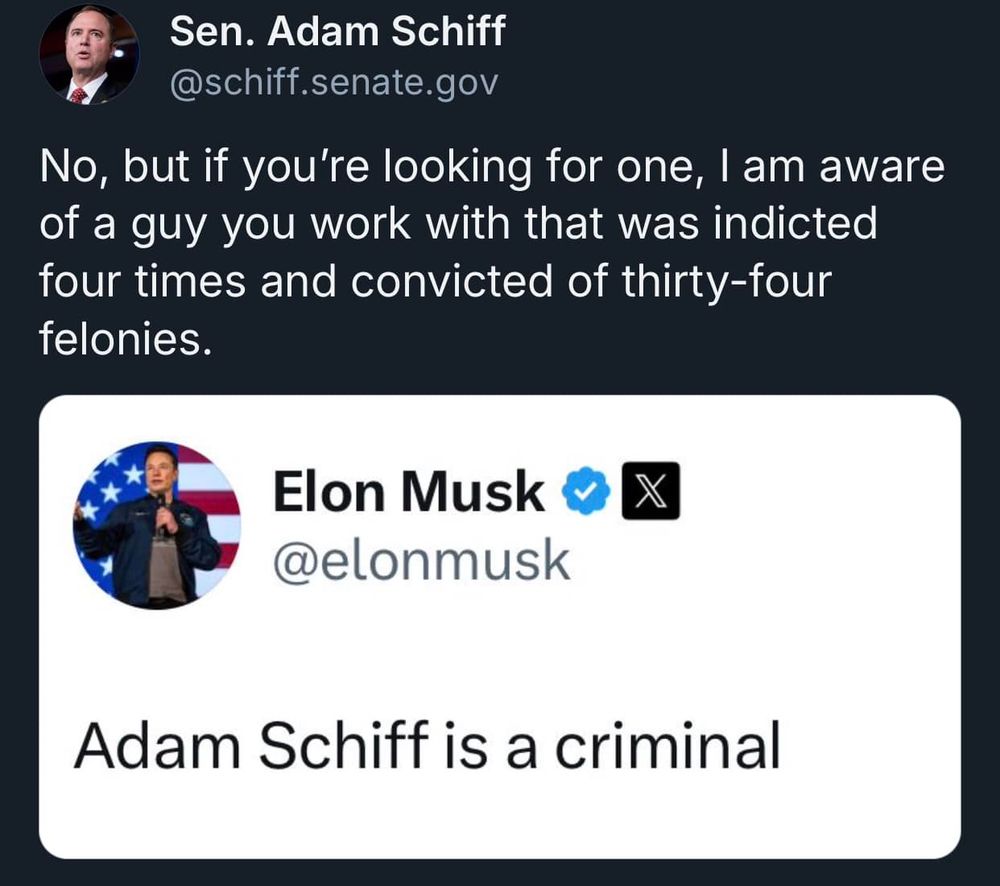Click the red tie in Schiff's avatar
Screen dimensions: 1000x886
(x=77, y=94)
